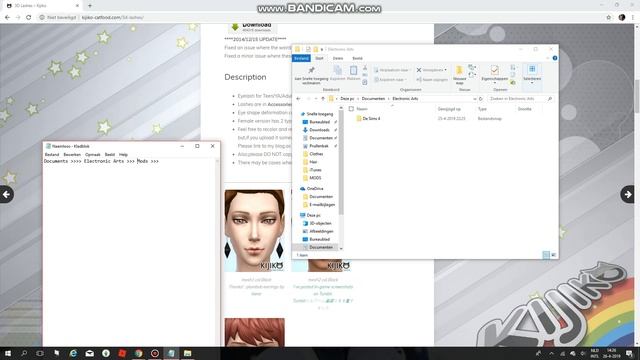
Task: Select OneDrive in the navigation pane
Action: (x=315, y=189)
